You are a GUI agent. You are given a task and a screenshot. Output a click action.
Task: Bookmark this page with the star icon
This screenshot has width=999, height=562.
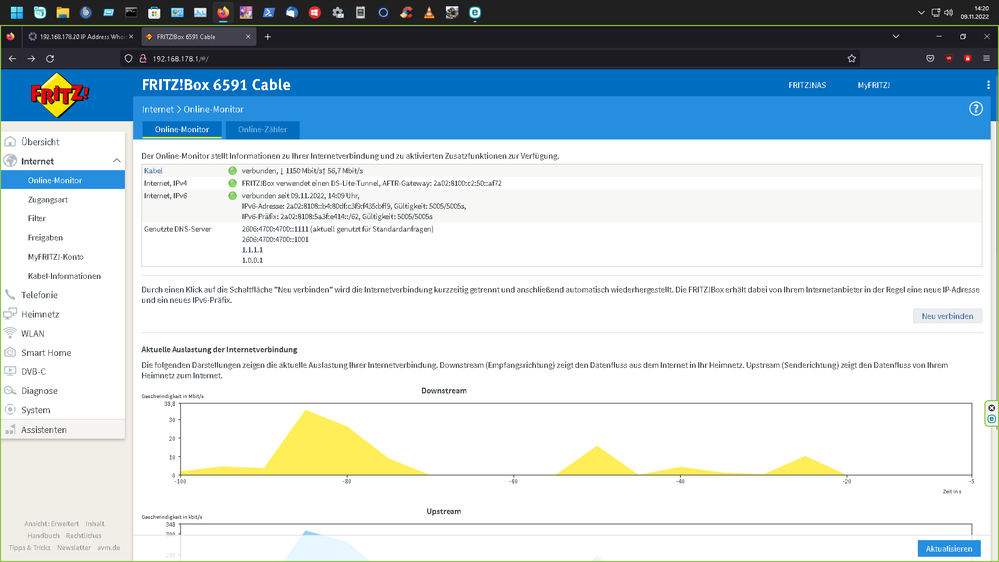pyautogui.click(x=852, y=59)
